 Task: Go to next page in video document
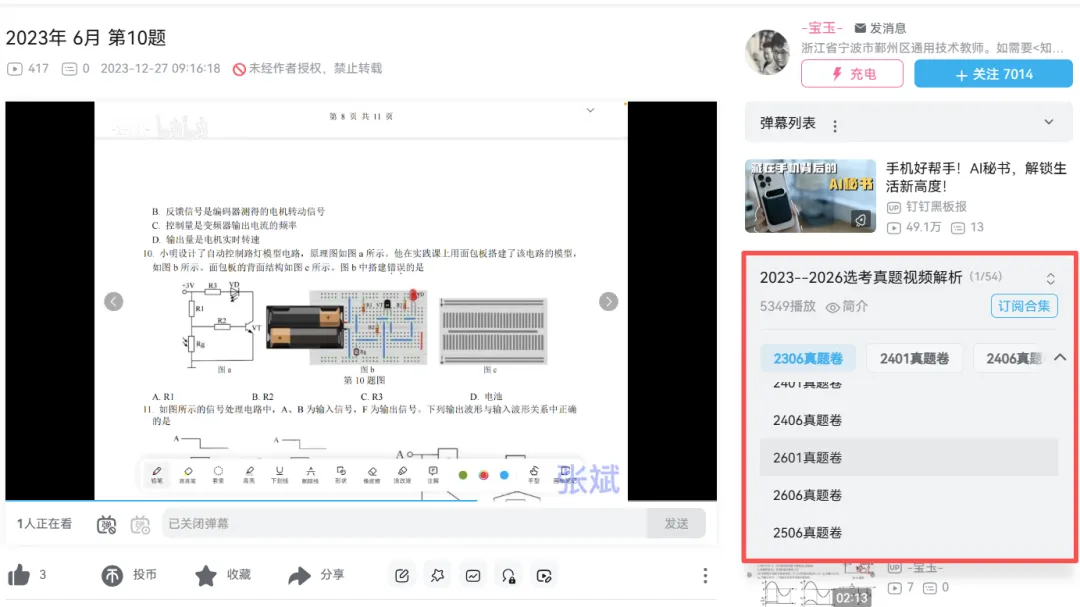608,302
